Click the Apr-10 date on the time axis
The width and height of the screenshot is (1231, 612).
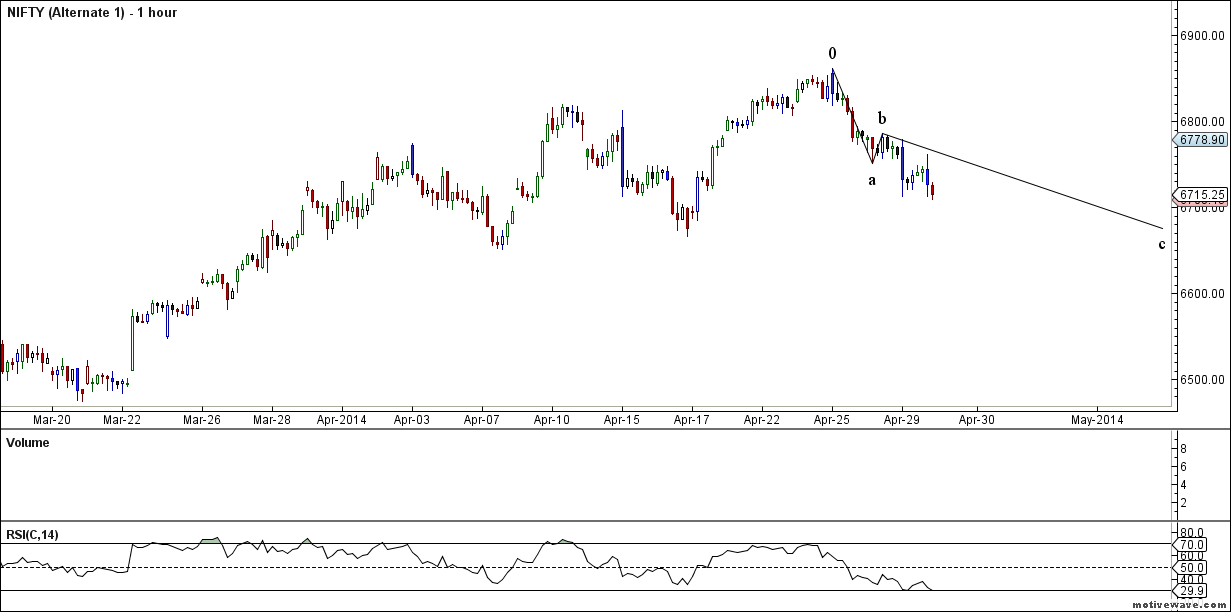[x=552, y=420]
